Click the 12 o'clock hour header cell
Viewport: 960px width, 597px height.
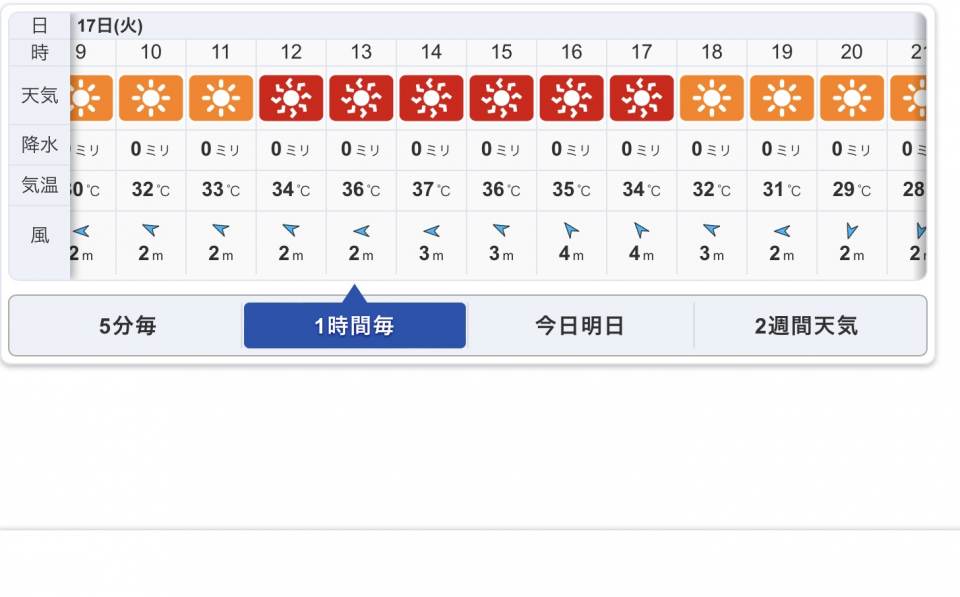point(291,53)
